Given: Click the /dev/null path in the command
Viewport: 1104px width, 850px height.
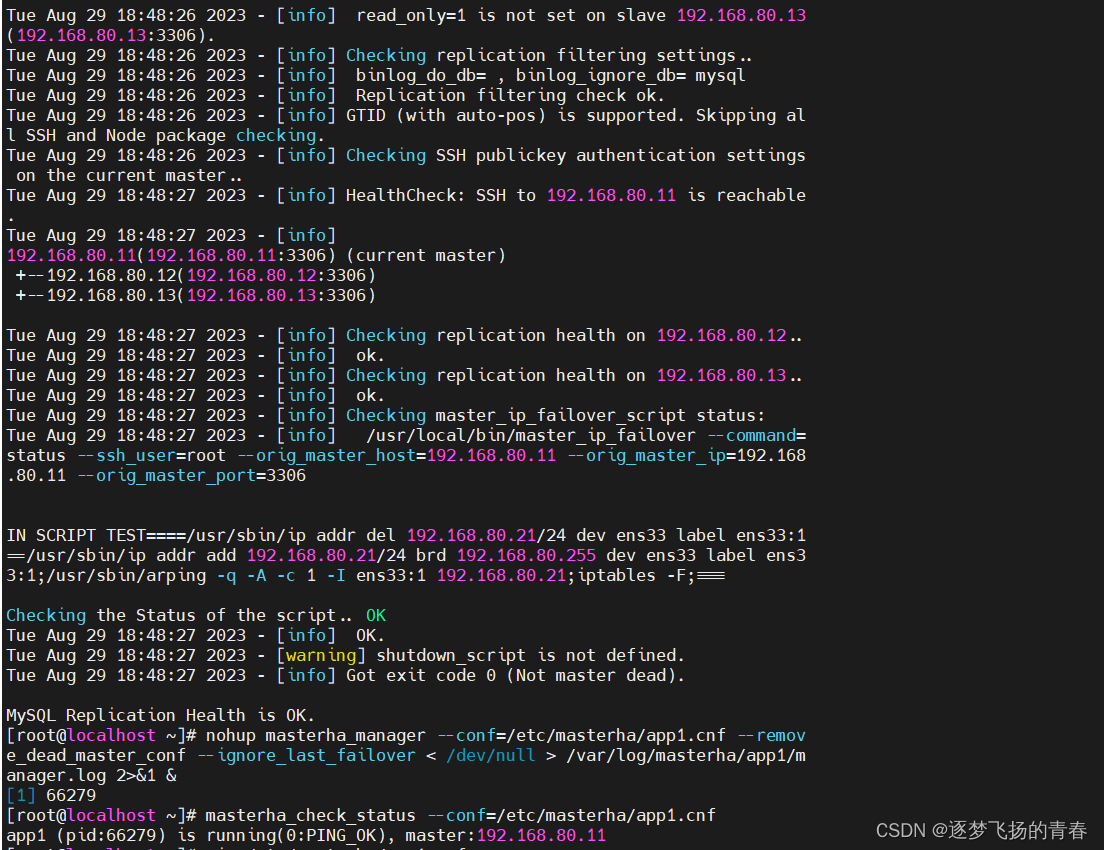Looking at the screenshot, I should [x=490, y=755].
